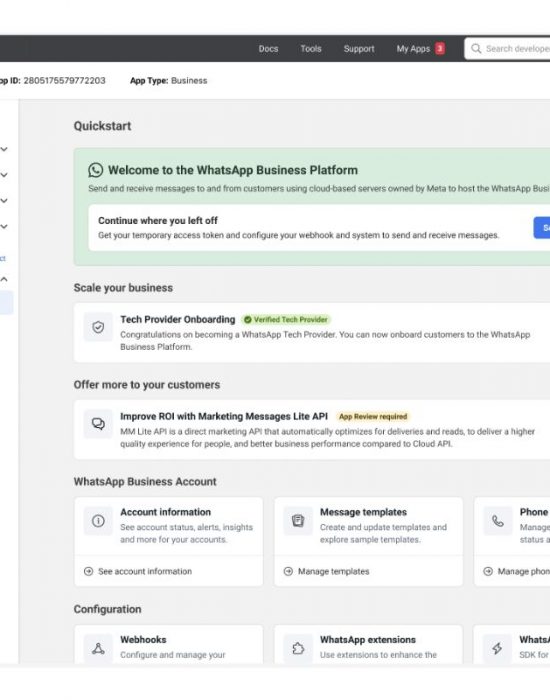The width and height of the screenshot is (550, 700).
Task: Click the lightning bolt SDK icon
Action: click(x=498, y=648)
